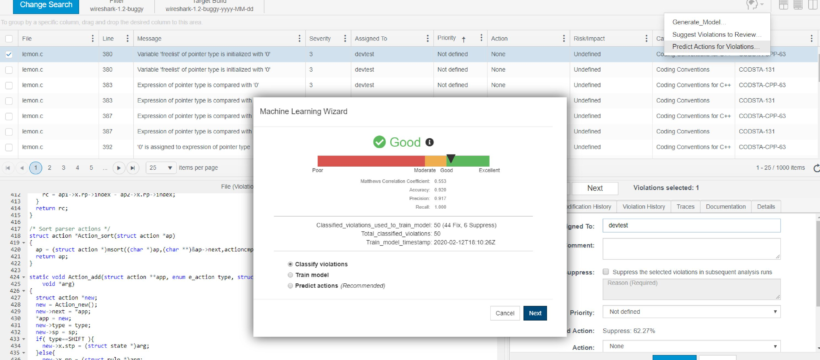The image size is (820, 360).
Task: Open File column options menu
Action: click(x=93, y=38)
